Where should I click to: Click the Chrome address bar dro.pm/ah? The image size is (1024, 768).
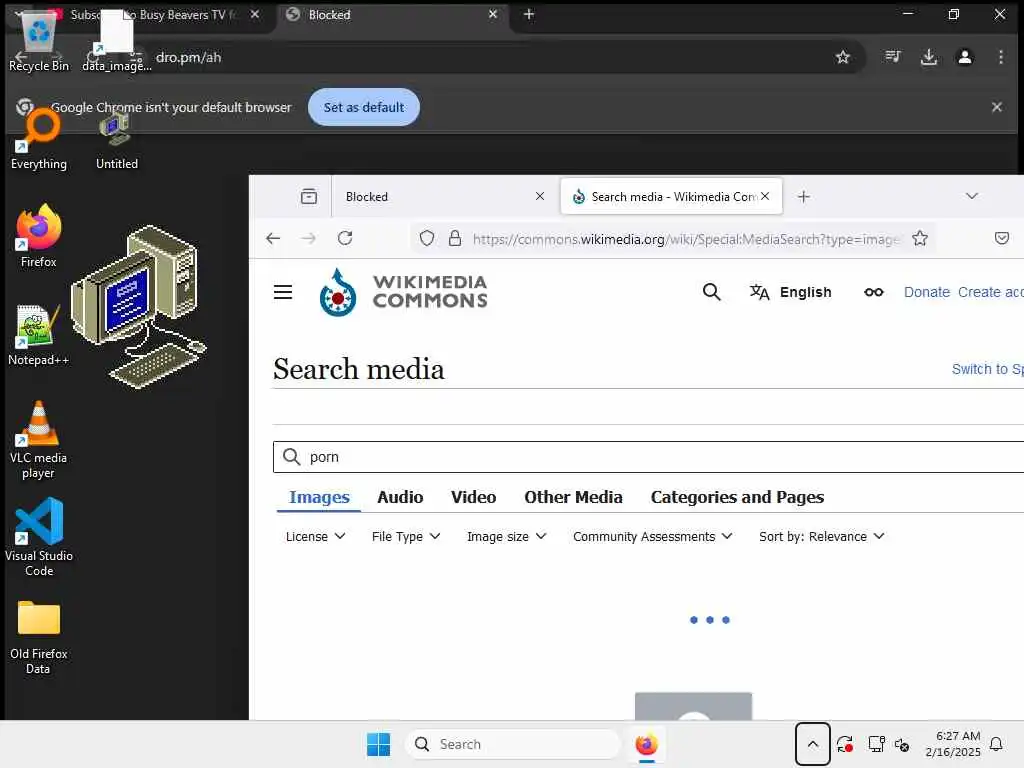(189, 57)
